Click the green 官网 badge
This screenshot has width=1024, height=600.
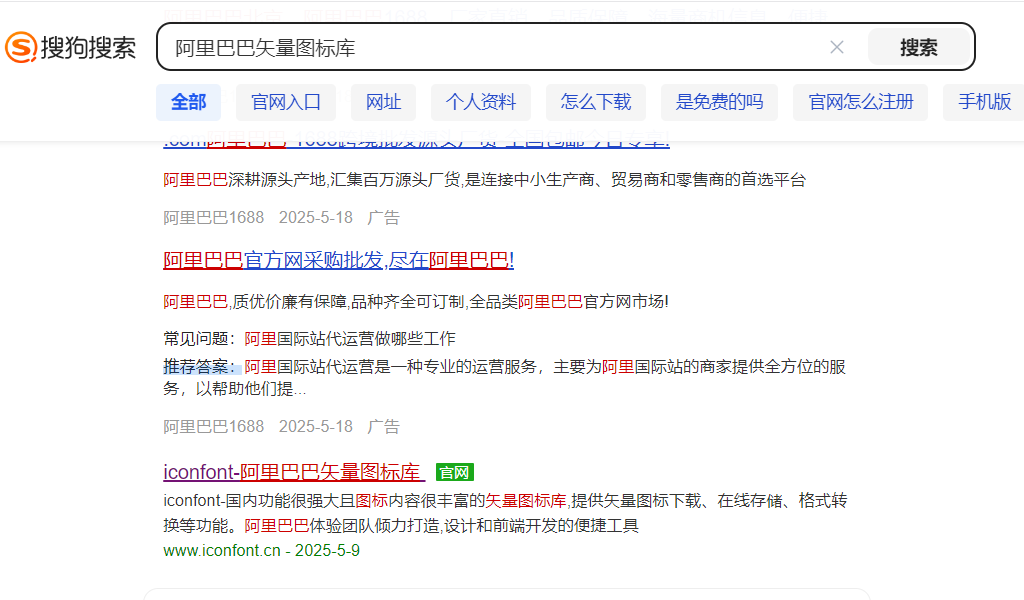(455, 472)
